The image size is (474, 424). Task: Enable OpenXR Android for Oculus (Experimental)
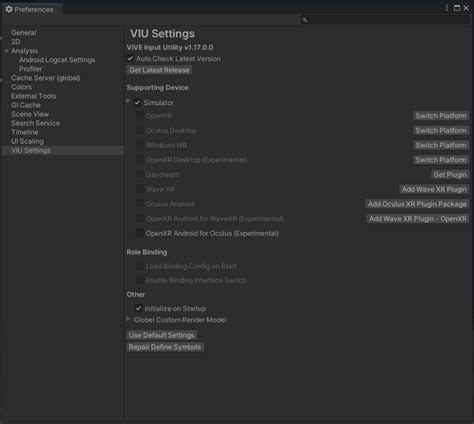(140, 233)
